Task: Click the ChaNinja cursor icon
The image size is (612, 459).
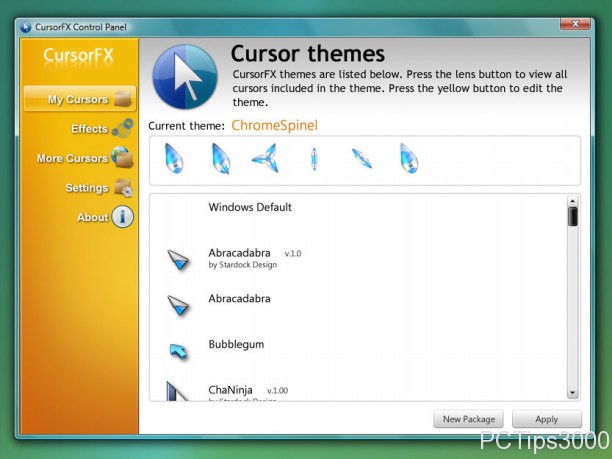Action: point(177,391)
